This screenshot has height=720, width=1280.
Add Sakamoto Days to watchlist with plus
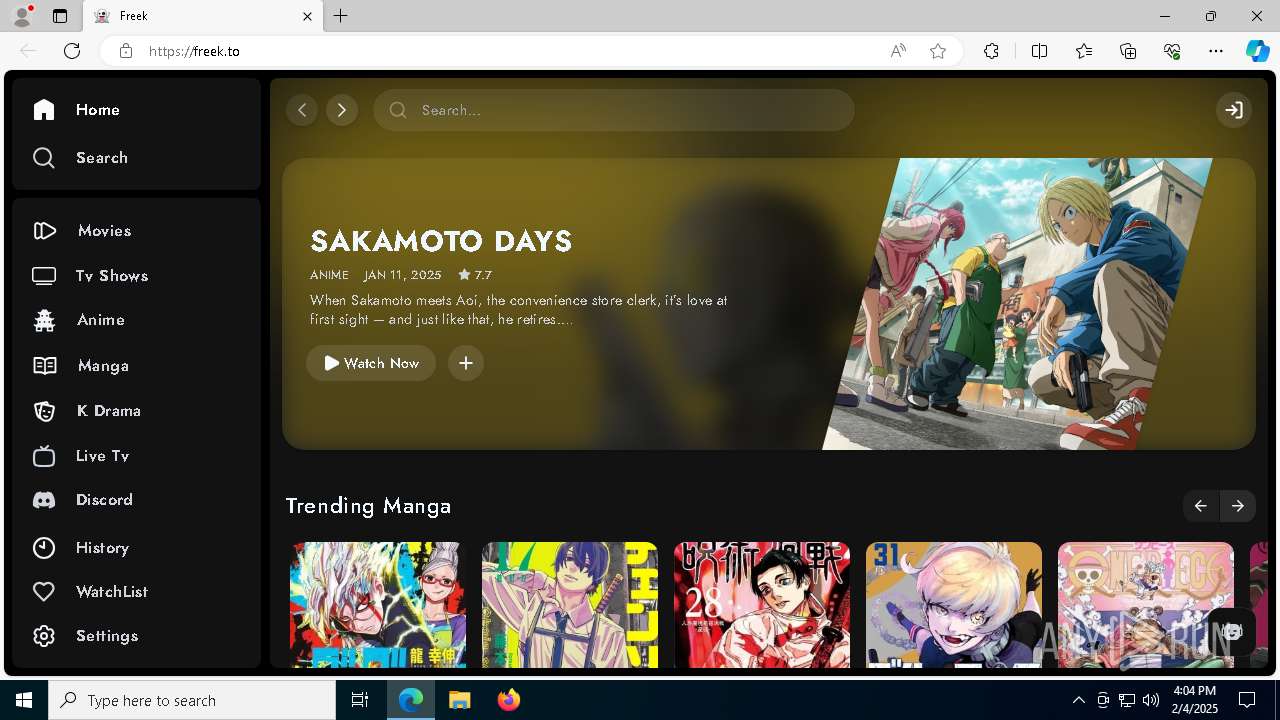(466, 363)
